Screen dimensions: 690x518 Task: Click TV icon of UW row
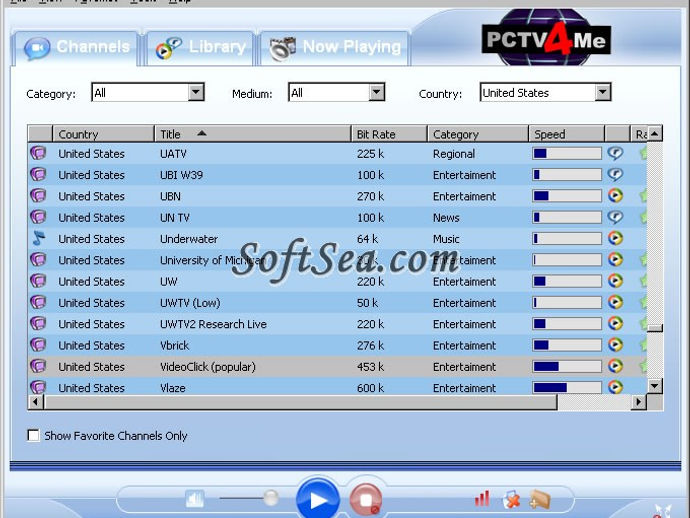coord(39,281)
